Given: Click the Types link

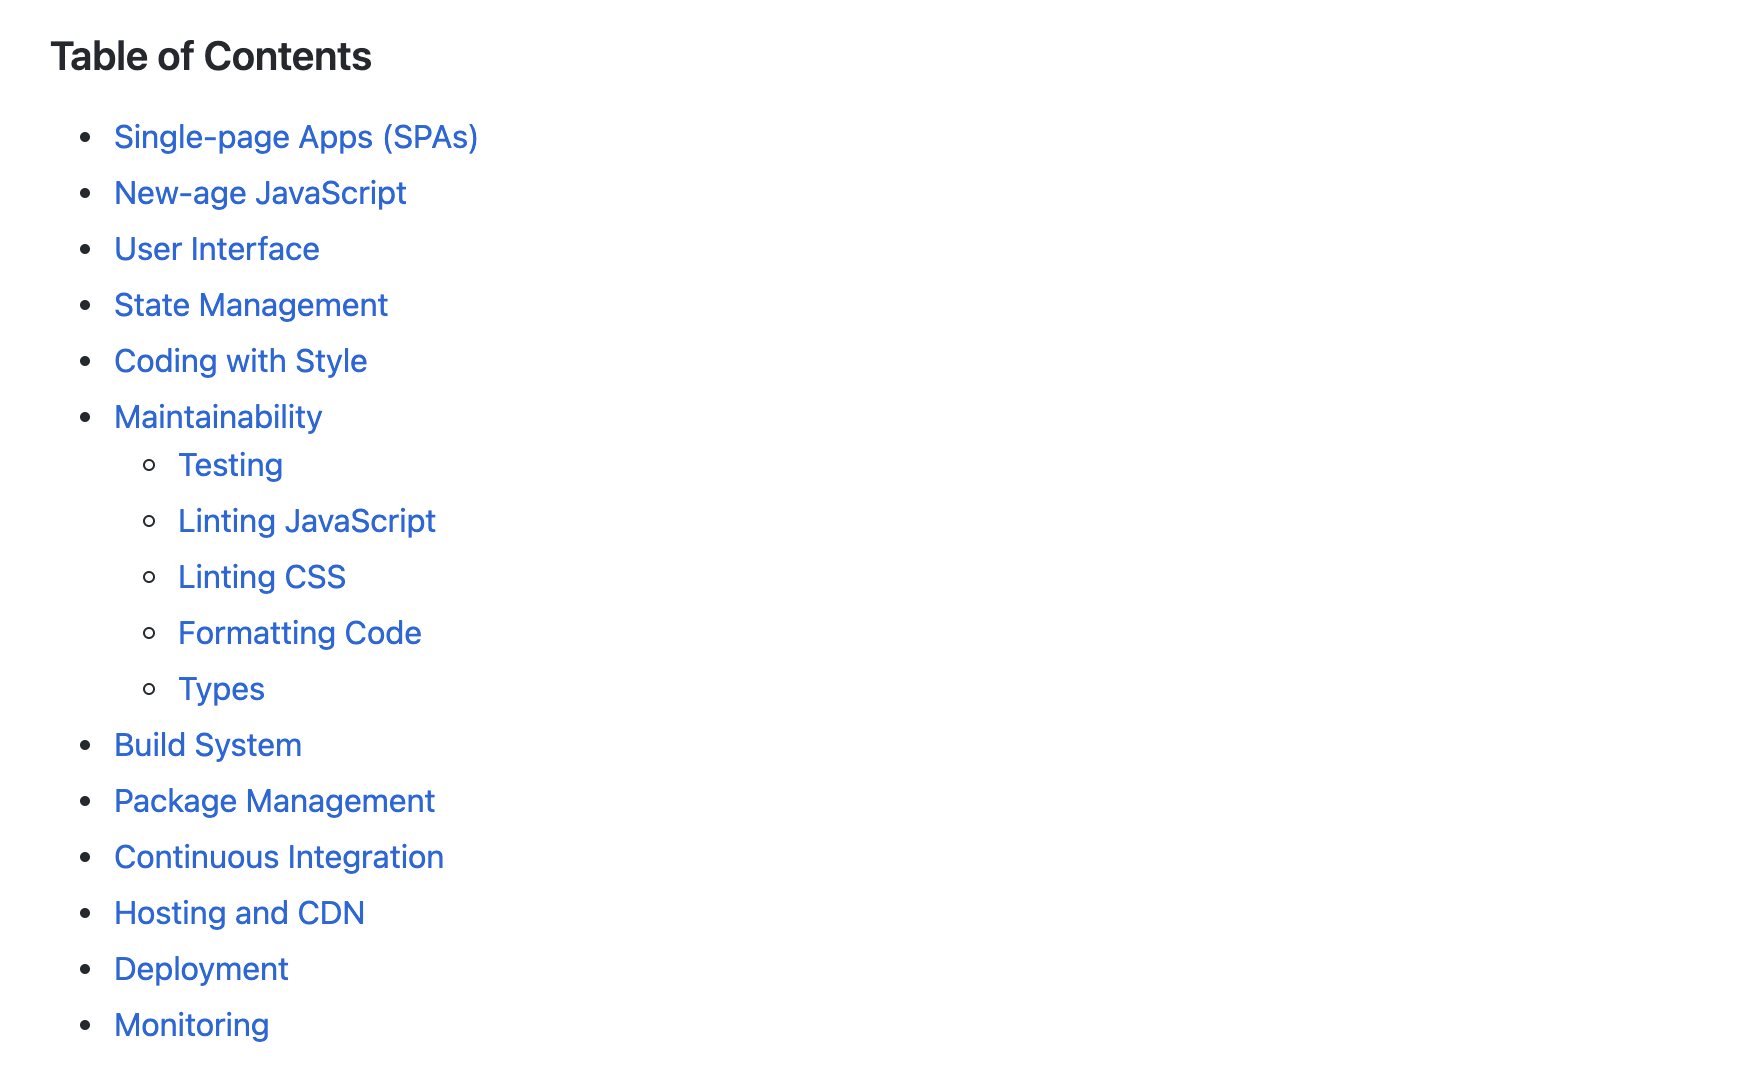Looking at the screenshot, I should (x=221, y=689).
